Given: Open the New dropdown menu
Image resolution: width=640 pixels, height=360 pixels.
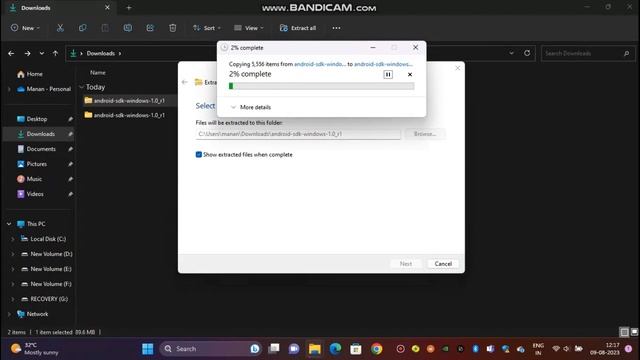Looking at the screenshot, I should [x=25, y=28].
